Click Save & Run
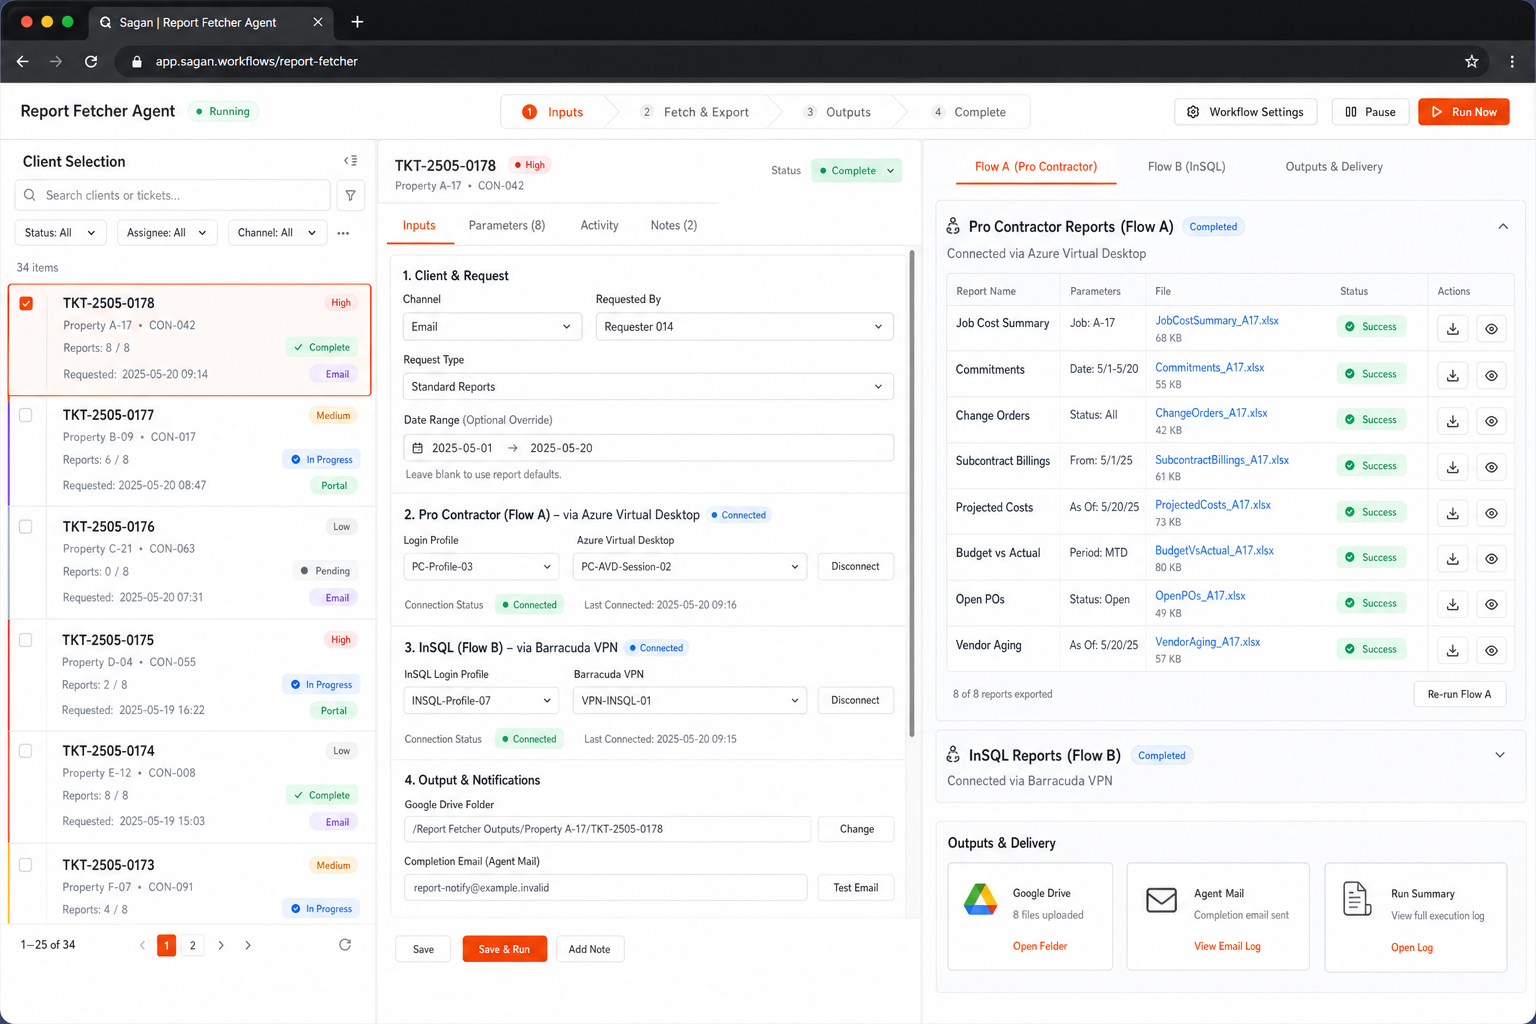This screenshot has width=1536, height=1024. (504, 949)
